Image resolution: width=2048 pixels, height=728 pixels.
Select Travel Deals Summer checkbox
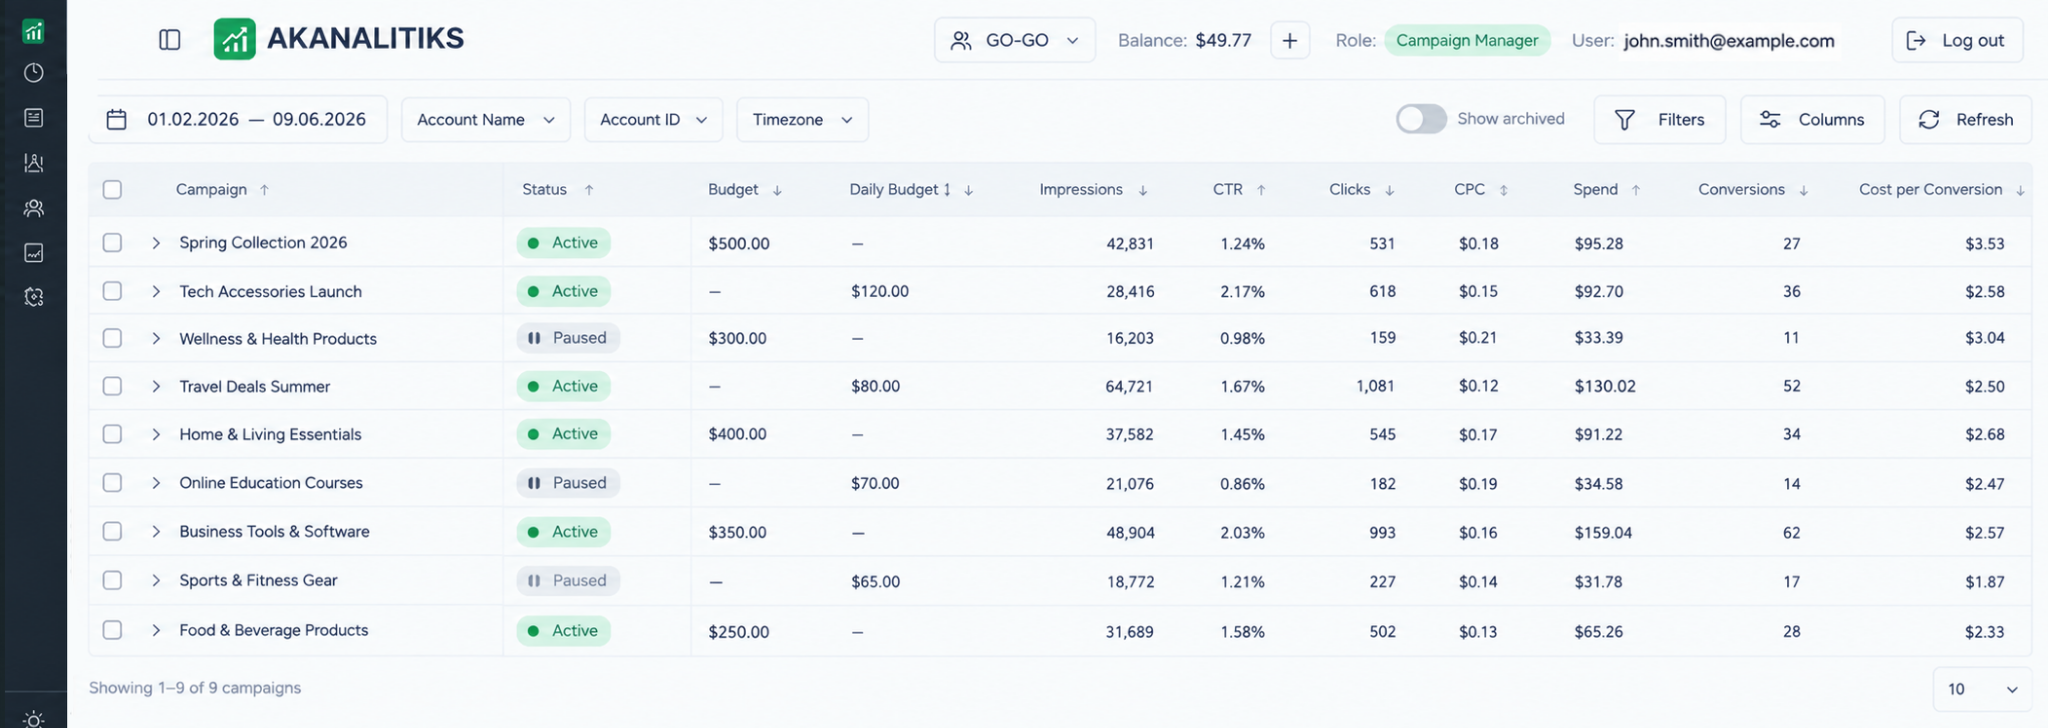pyautogui.click(x=112, y=386)
